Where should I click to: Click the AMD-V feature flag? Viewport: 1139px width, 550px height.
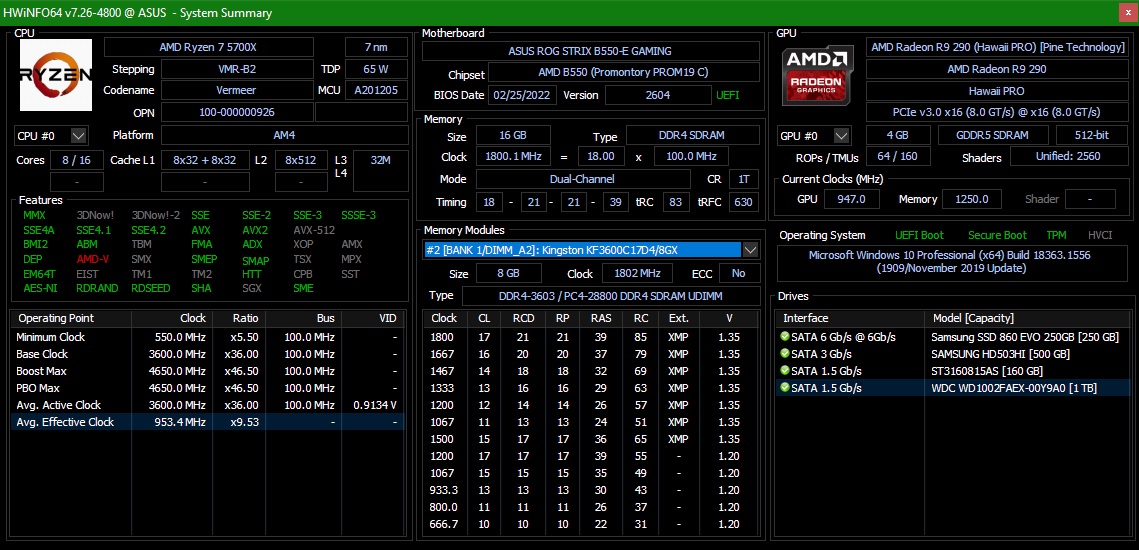click(92, 259)
